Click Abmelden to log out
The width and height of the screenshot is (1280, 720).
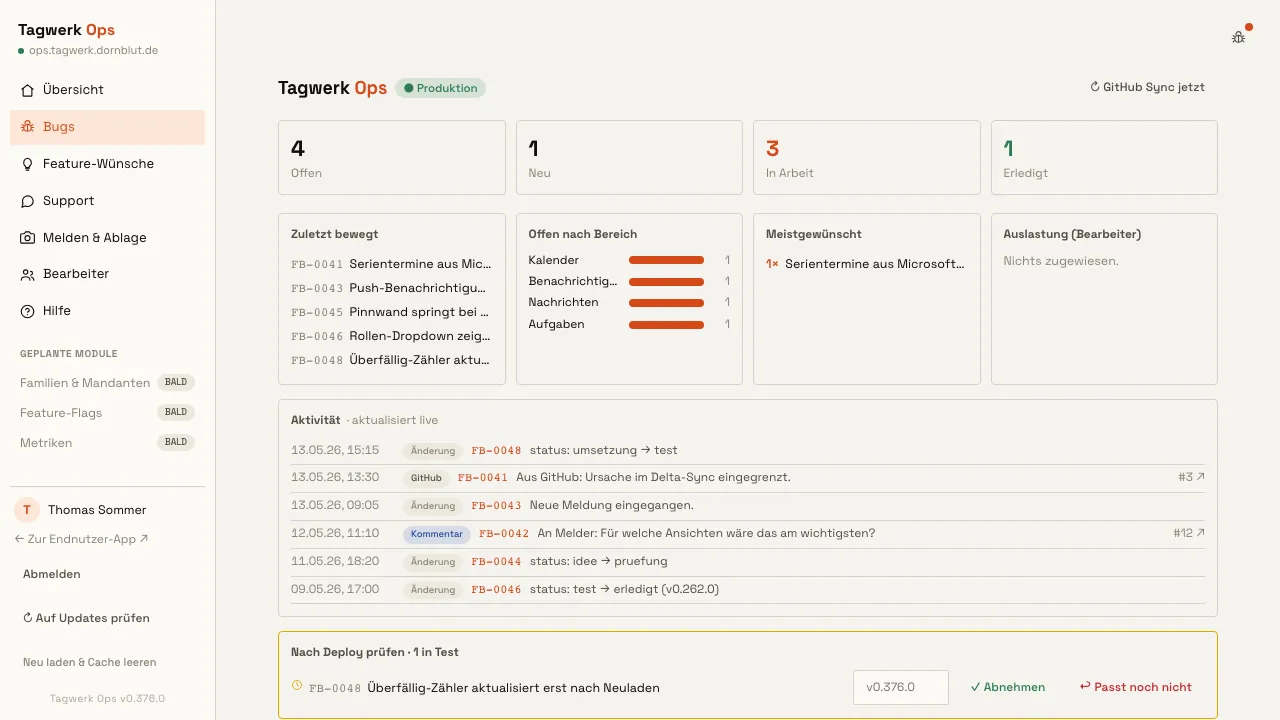tap(52, 575)
